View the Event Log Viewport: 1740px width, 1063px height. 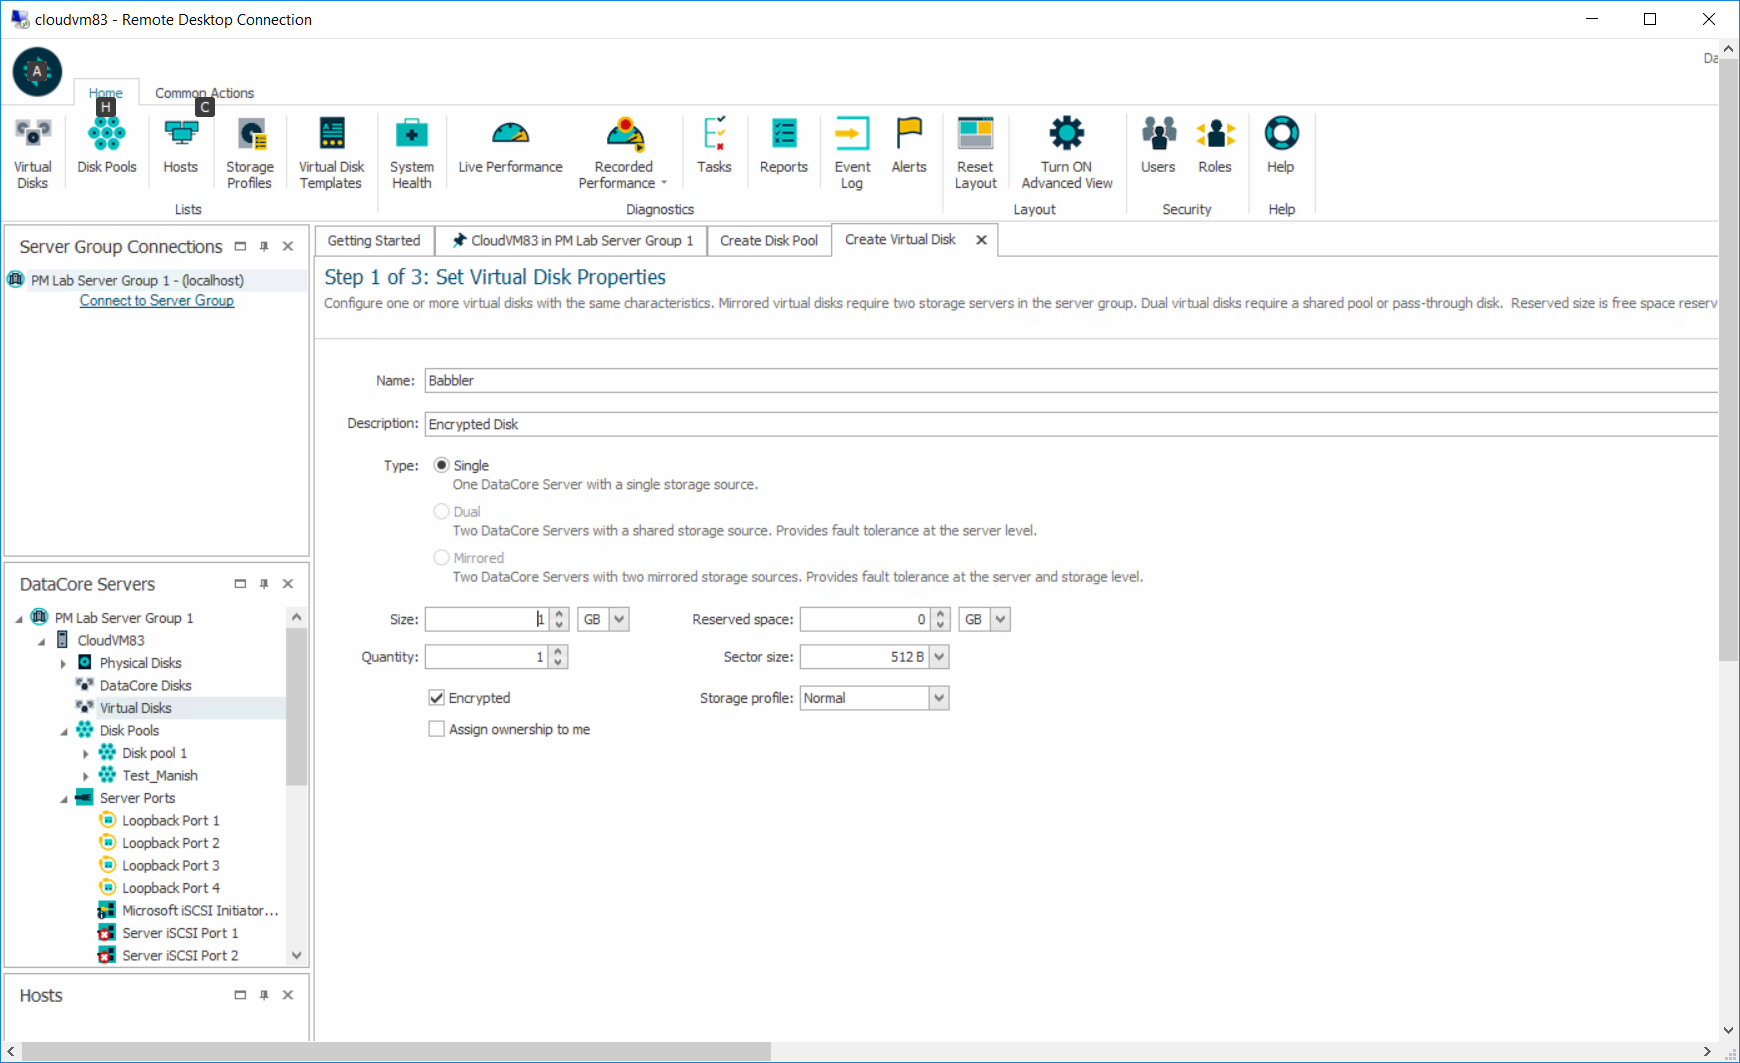pos(851,148)
